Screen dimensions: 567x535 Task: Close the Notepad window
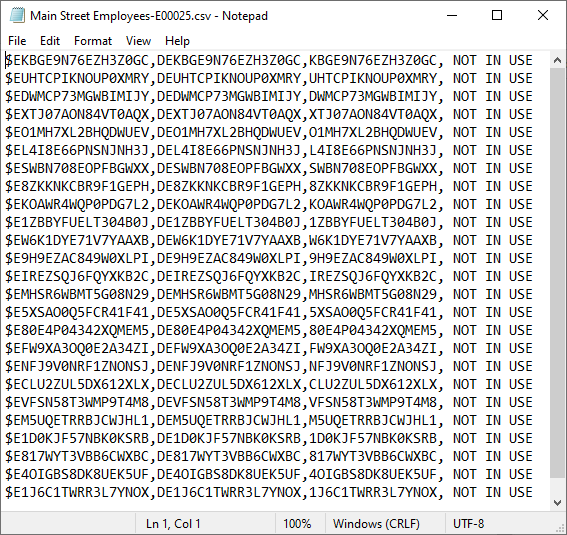pyautogui.click(x=543, y=16)
